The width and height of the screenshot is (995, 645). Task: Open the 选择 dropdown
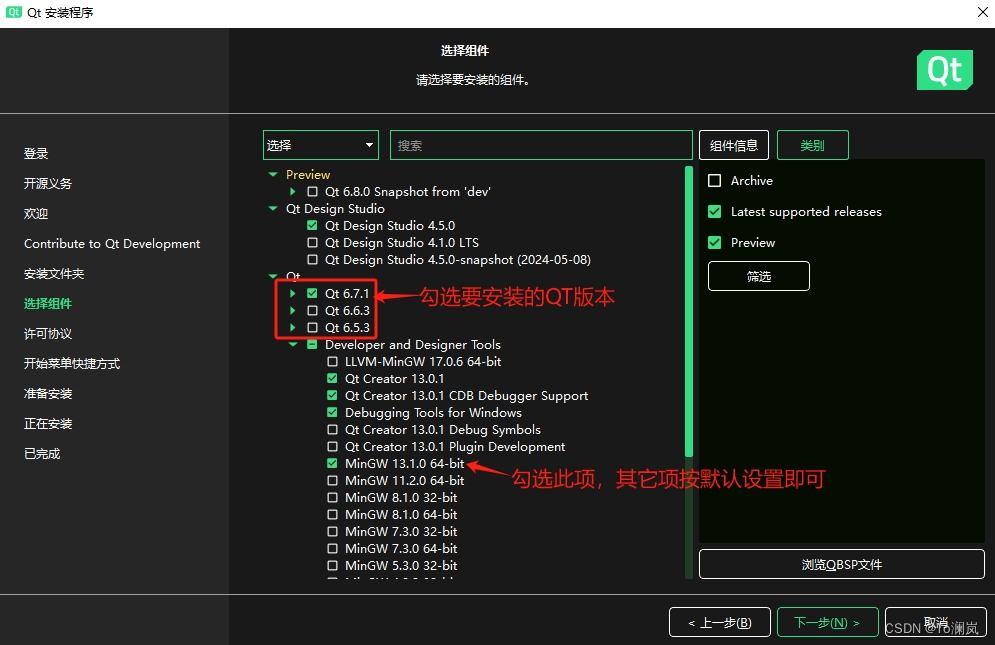320,145
